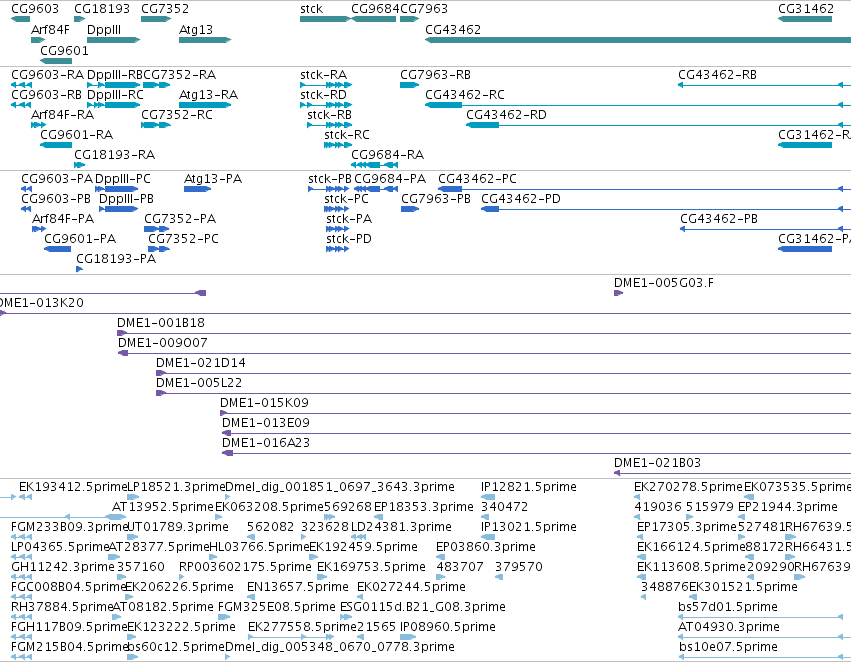Click EST RP003602175.5prime
The image size is (851, 662).
[182, 577]
